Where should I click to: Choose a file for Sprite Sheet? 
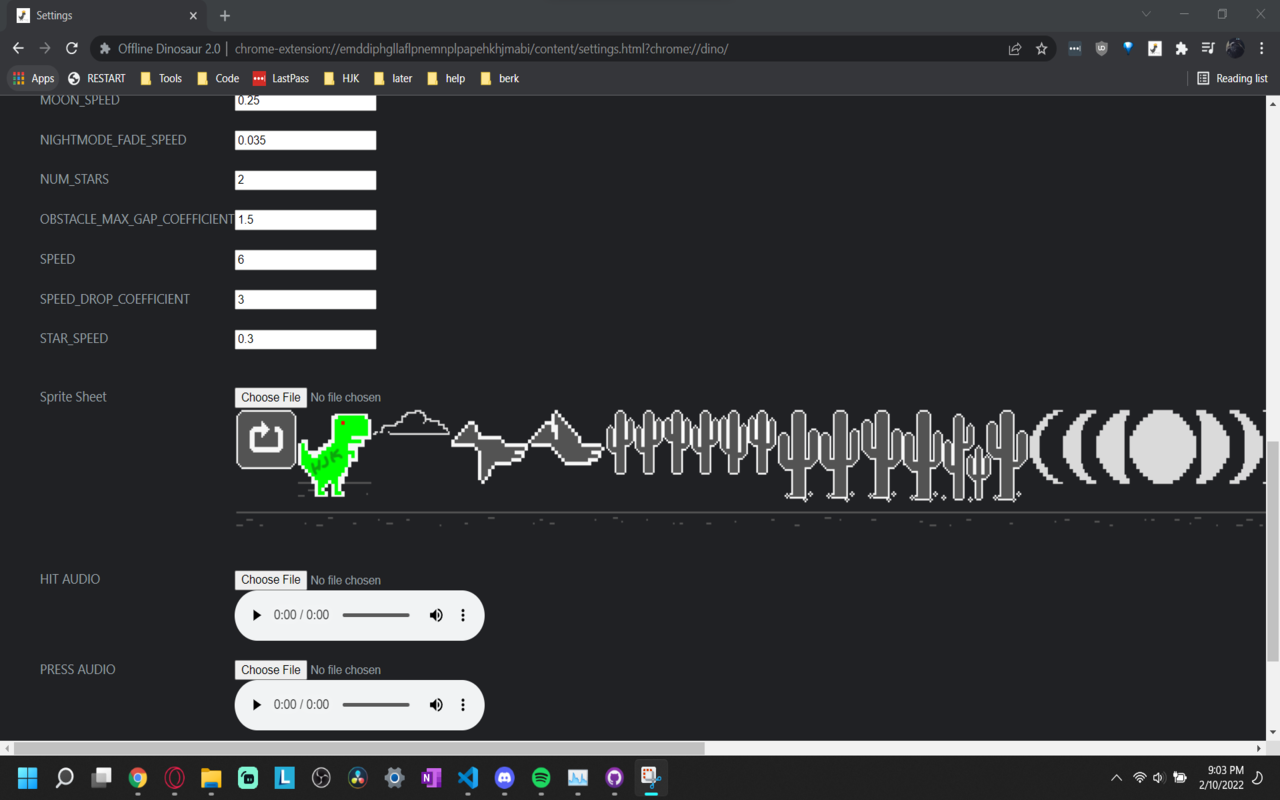tap(271, 397)
